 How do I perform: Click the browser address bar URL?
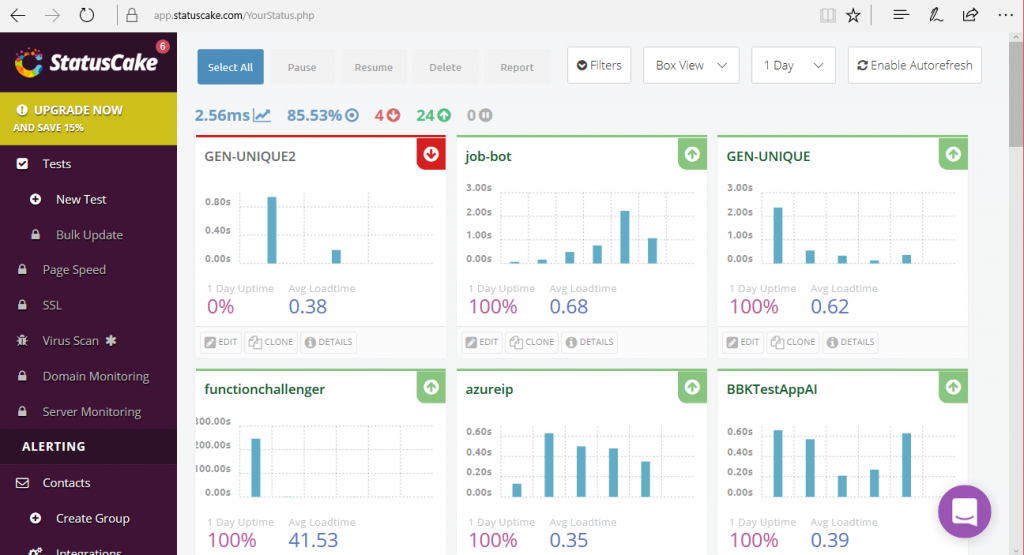(x=234, y=15)
